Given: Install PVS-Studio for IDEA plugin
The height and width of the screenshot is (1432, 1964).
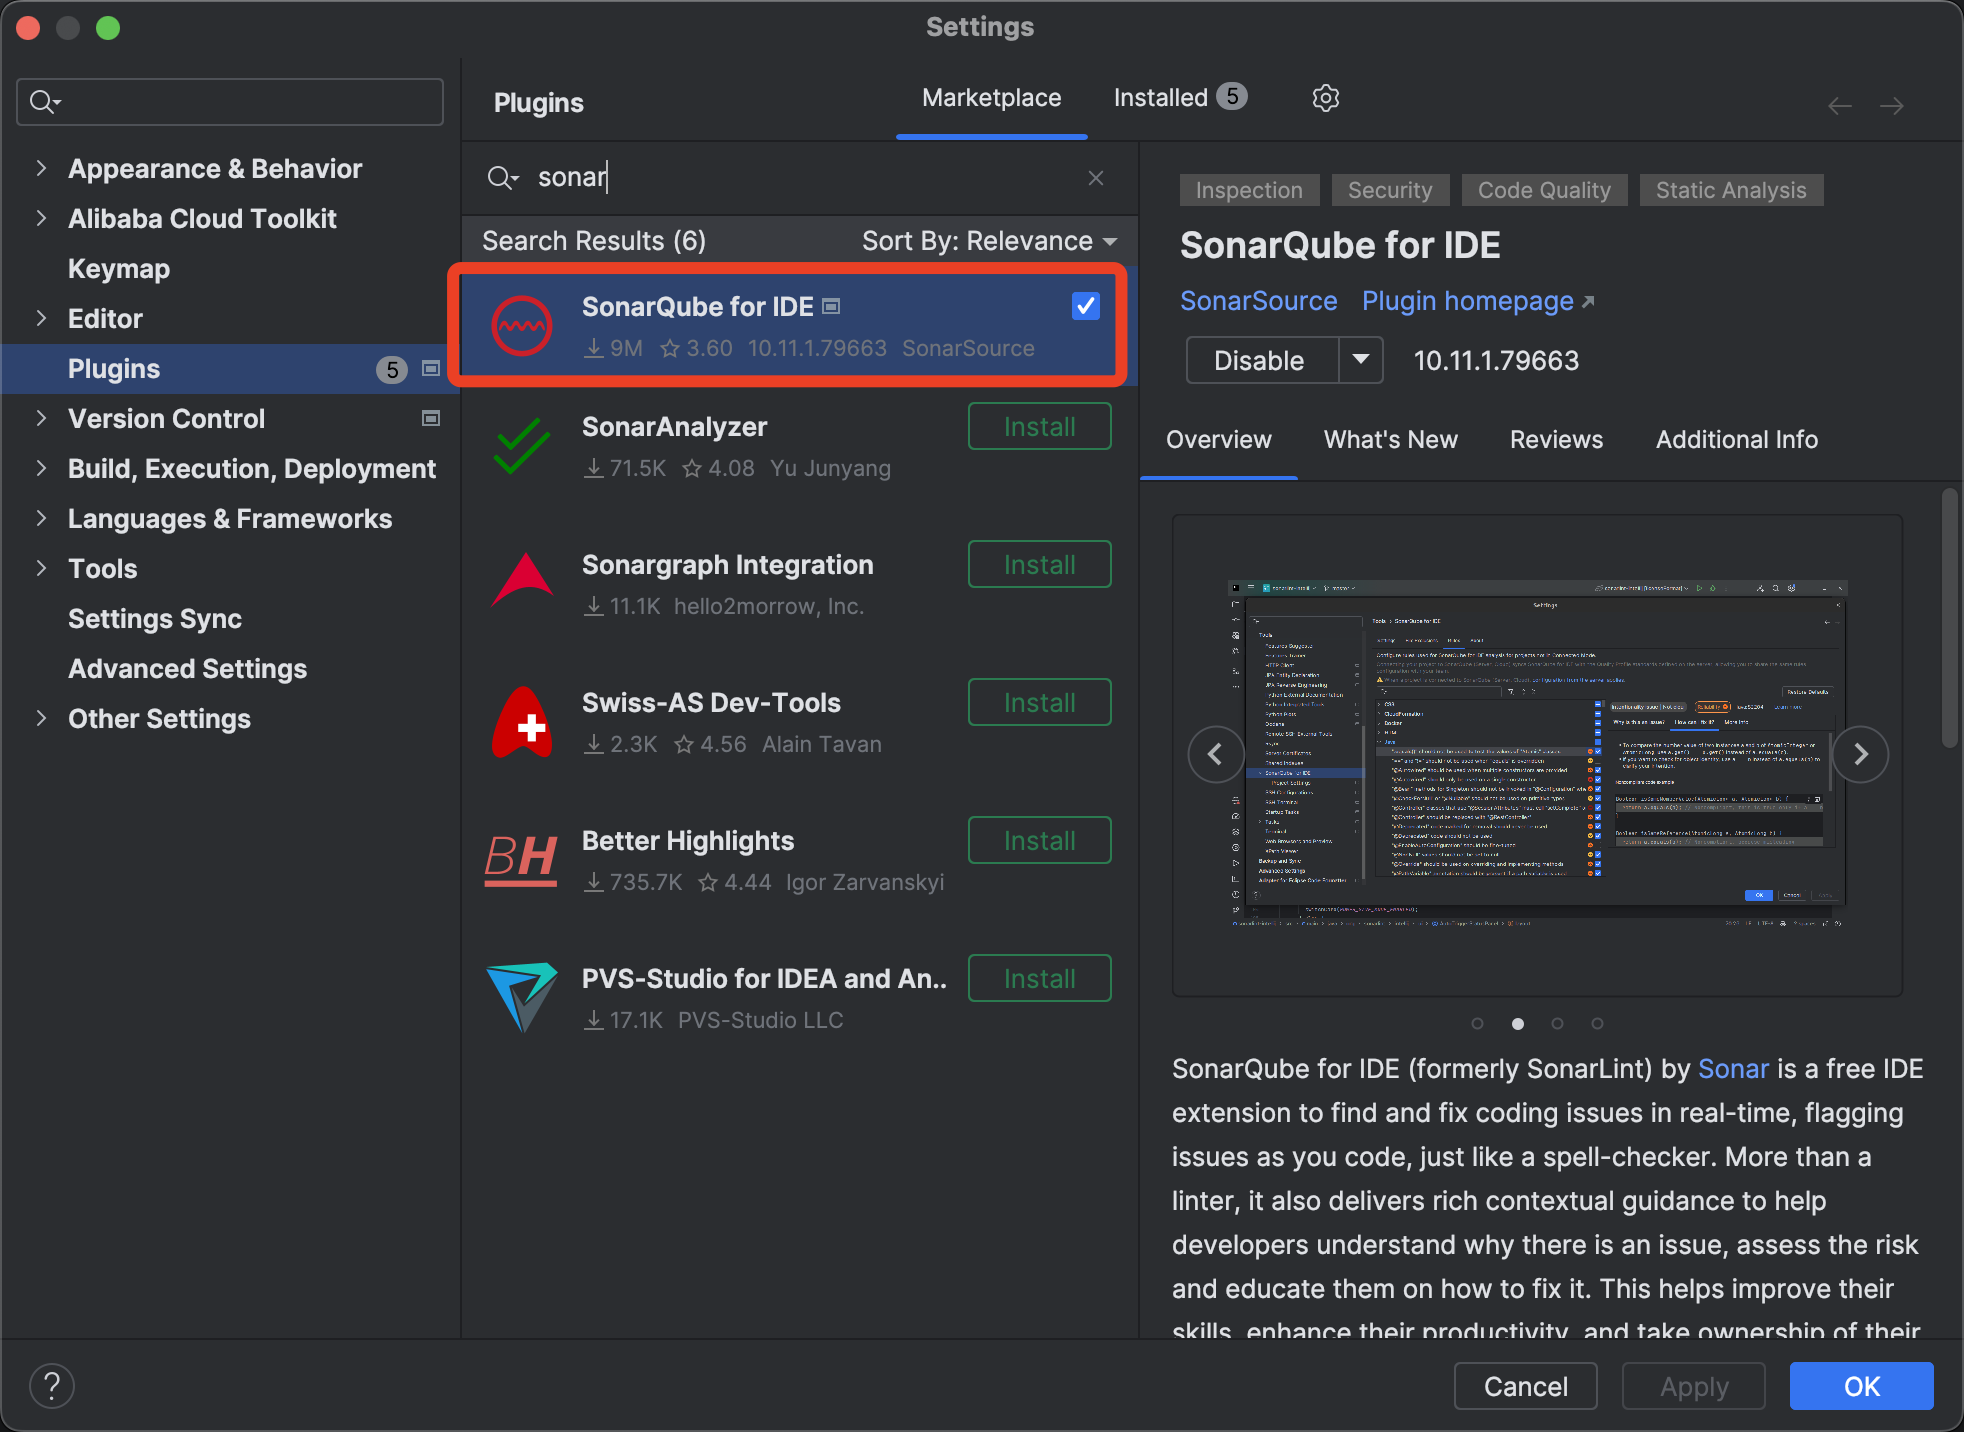Looking at the screenshot, I should [x=1039, y=979].
